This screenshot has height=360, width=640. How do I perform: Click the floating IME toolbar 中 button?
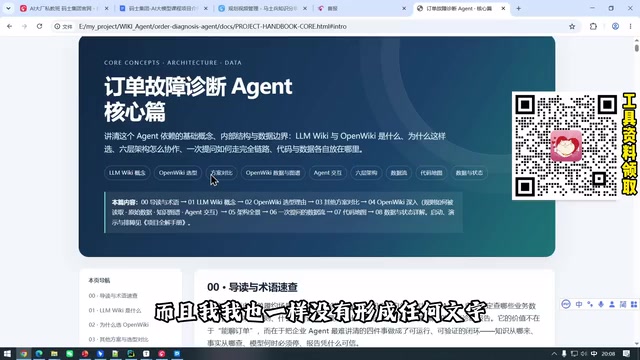pyautogui.click(x=579, y=304)
